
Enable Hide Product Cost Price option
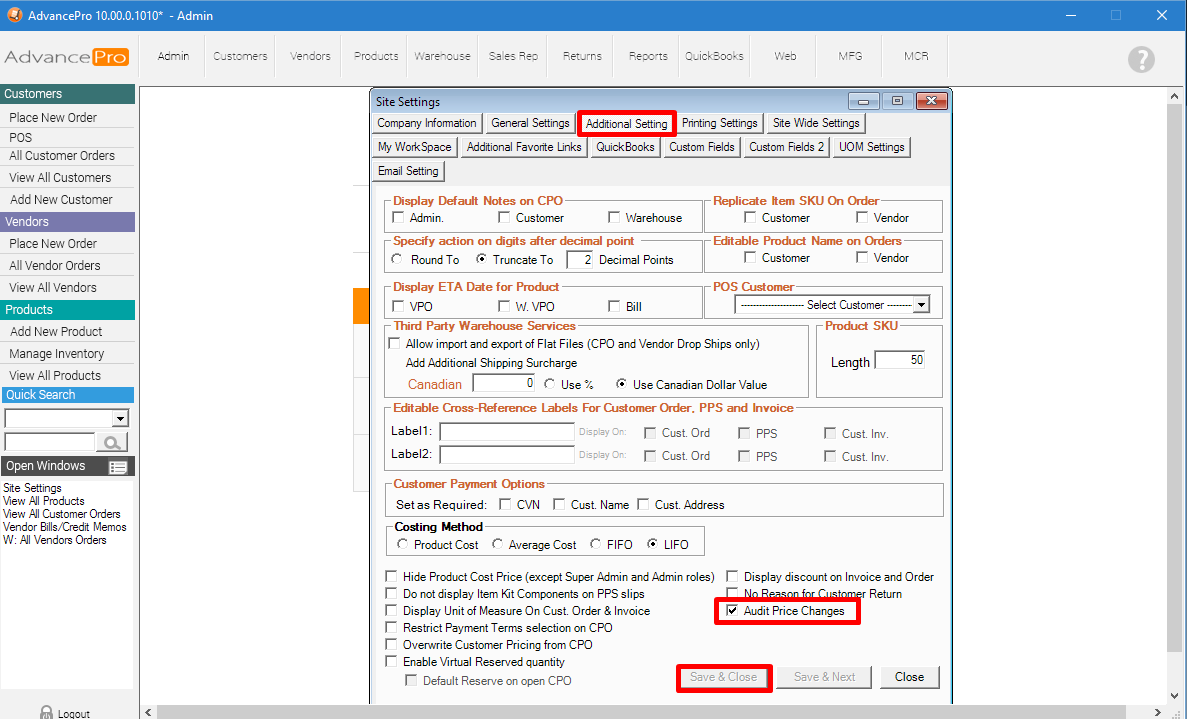[x=392, y=577]
